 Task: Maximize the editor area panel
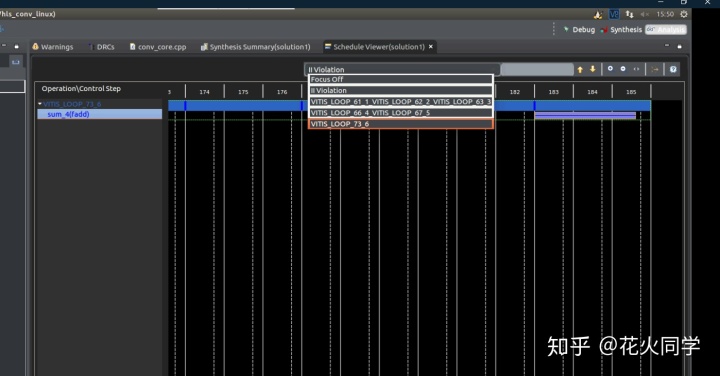tap(680, 46)
